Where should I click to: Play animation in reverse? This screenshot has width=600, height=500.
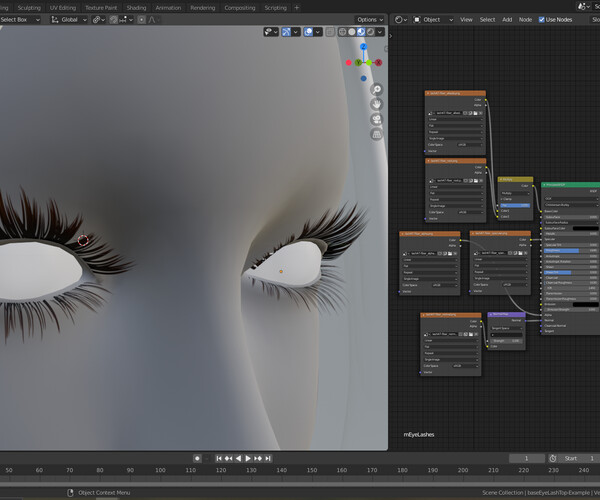238,458
